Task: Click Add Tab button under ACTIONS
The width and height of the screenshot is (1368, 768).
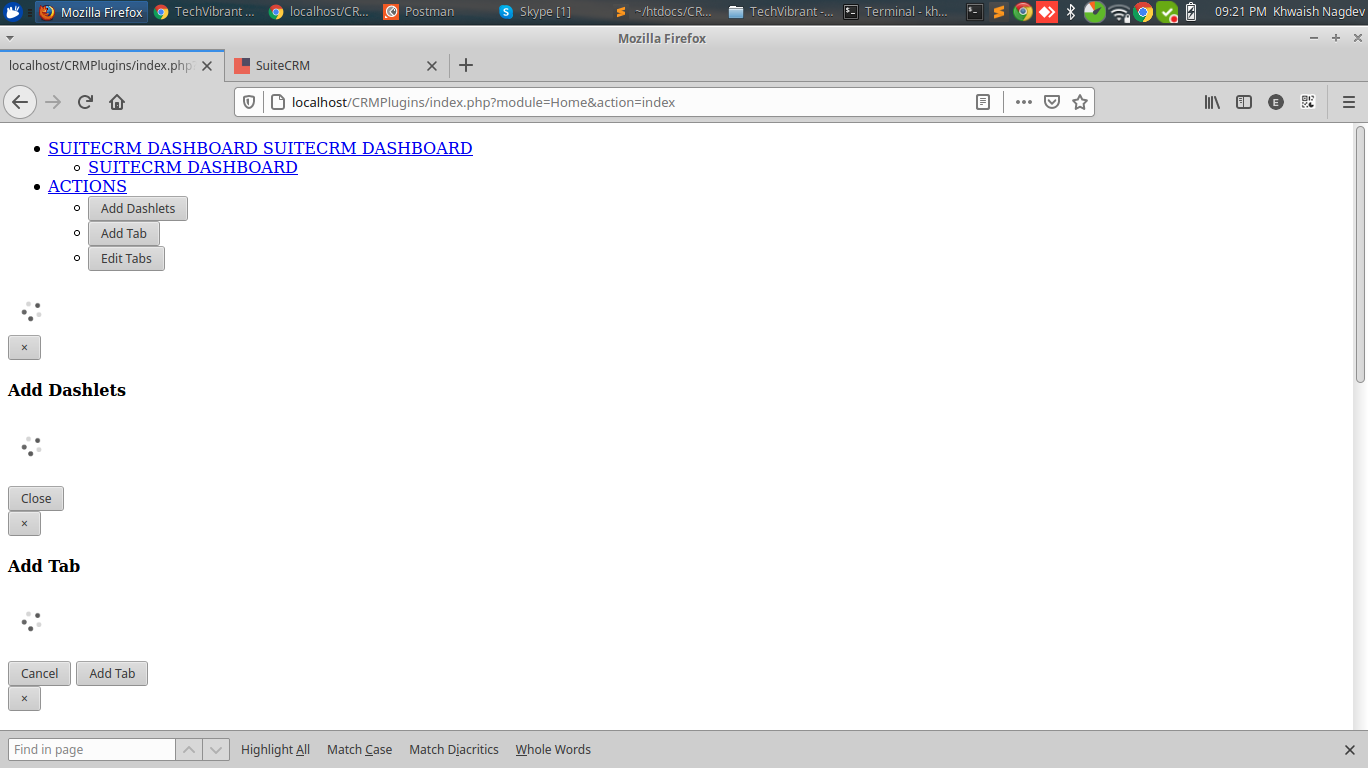Action: pyautogui.click(x=124, y=234)
